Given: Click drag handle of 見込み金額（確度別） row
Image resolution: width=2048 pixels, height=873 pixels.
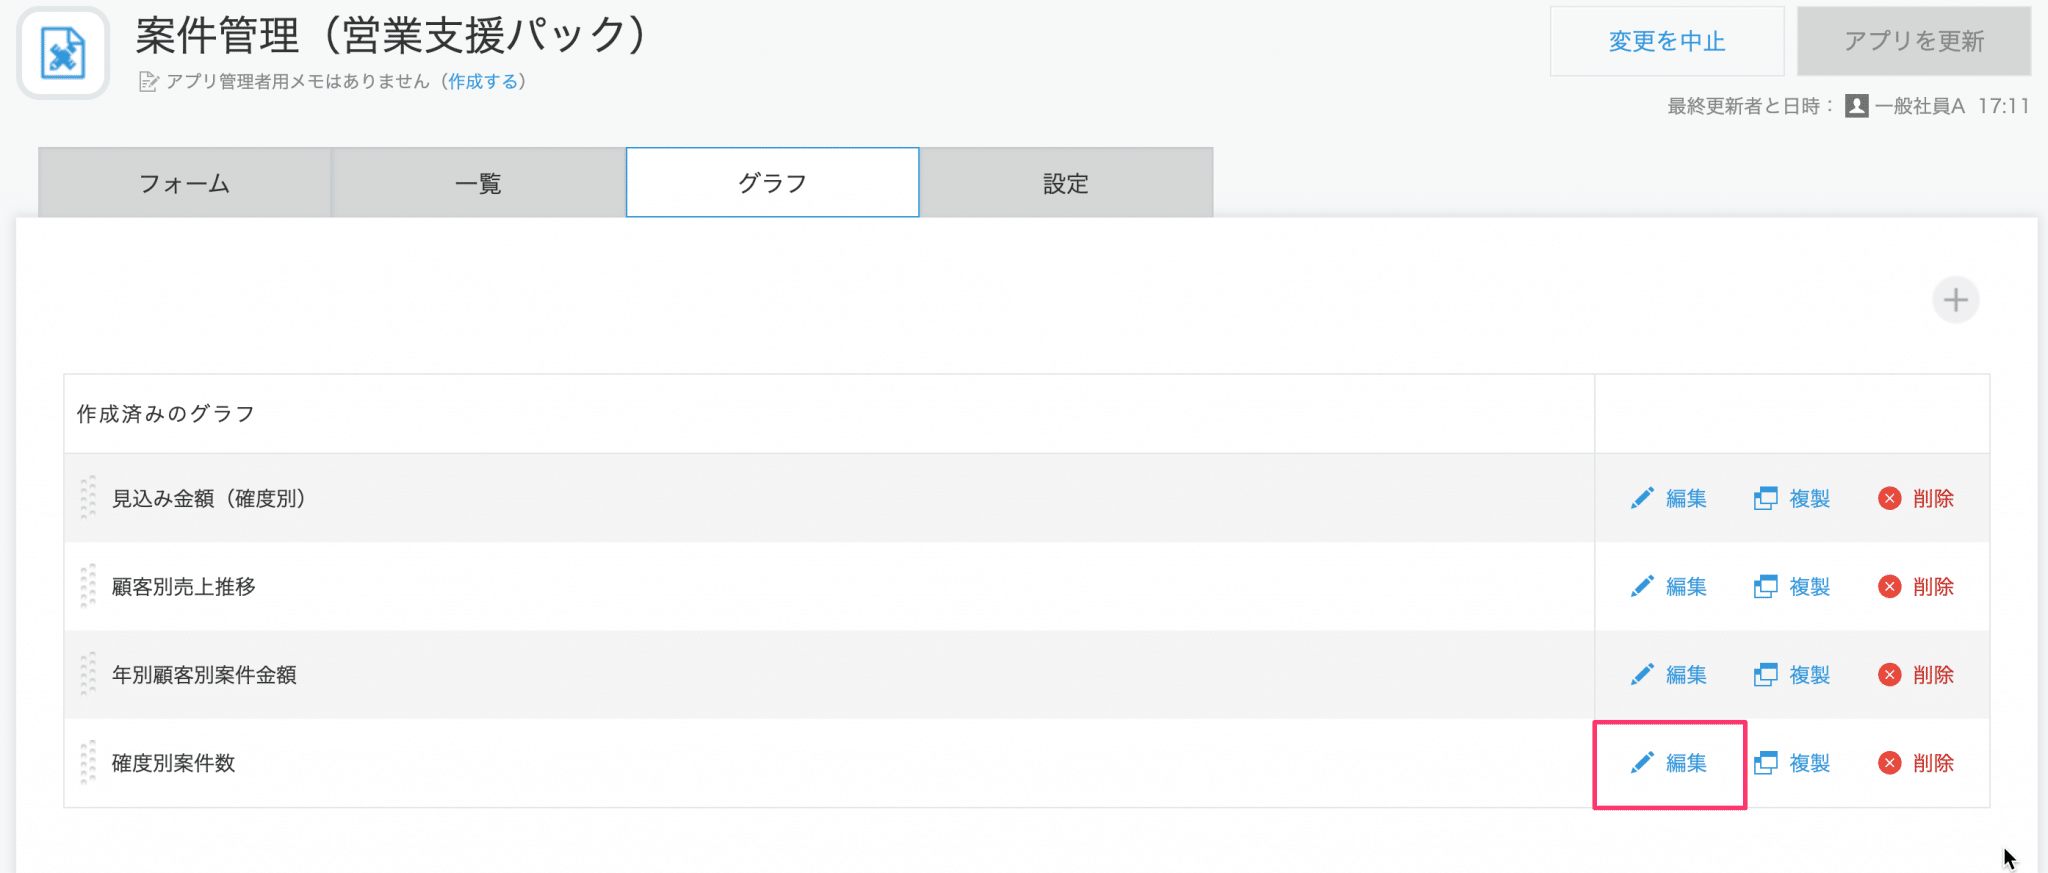Looking at the screenshot, I should pyautogui.click(x=88, y=497).
